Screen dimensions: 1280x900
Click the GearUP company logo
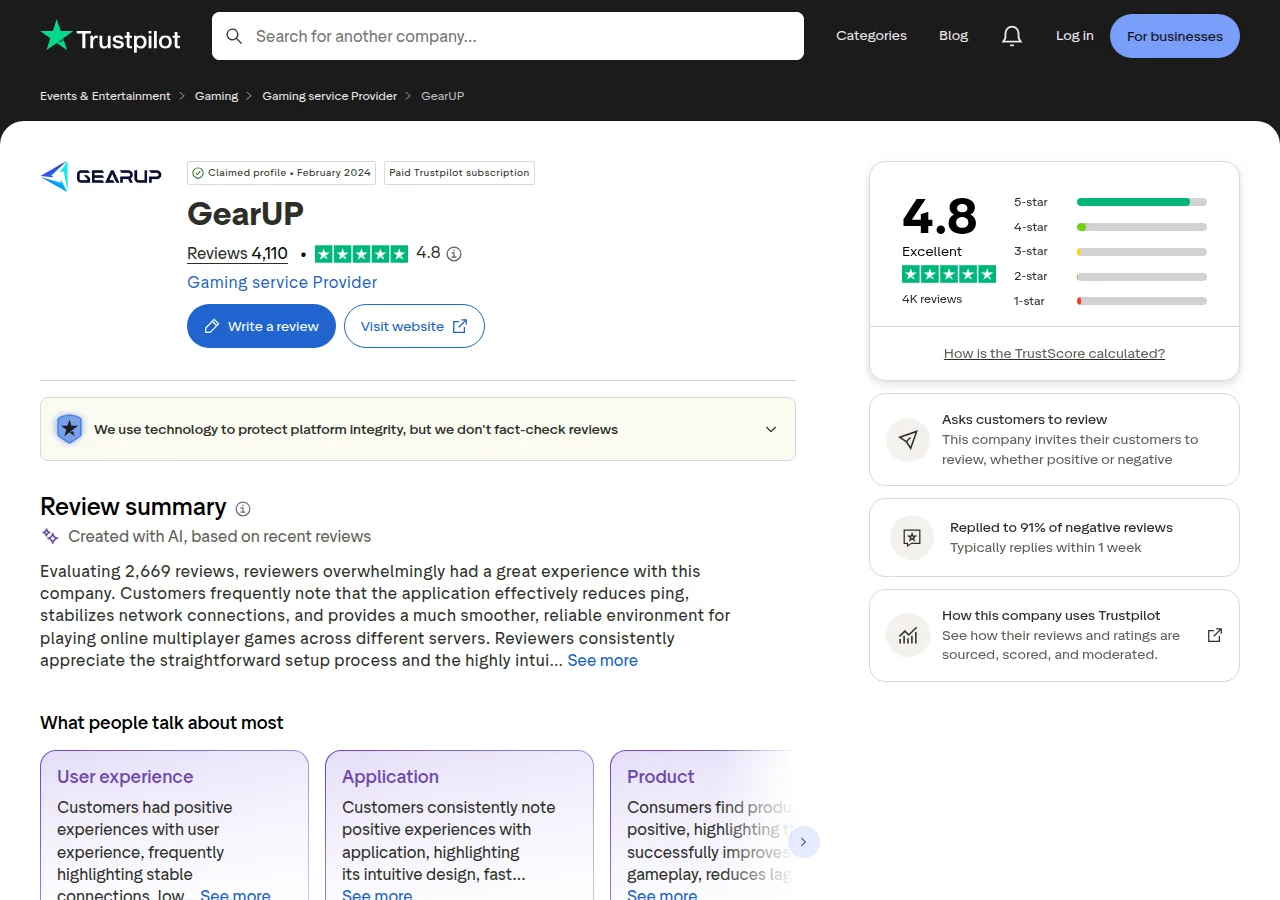coord(101,176)
